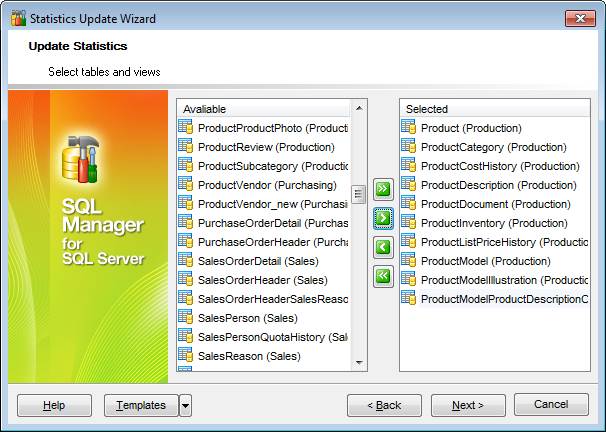Select ProductCostHistory (Production) row

click(494, 166)
